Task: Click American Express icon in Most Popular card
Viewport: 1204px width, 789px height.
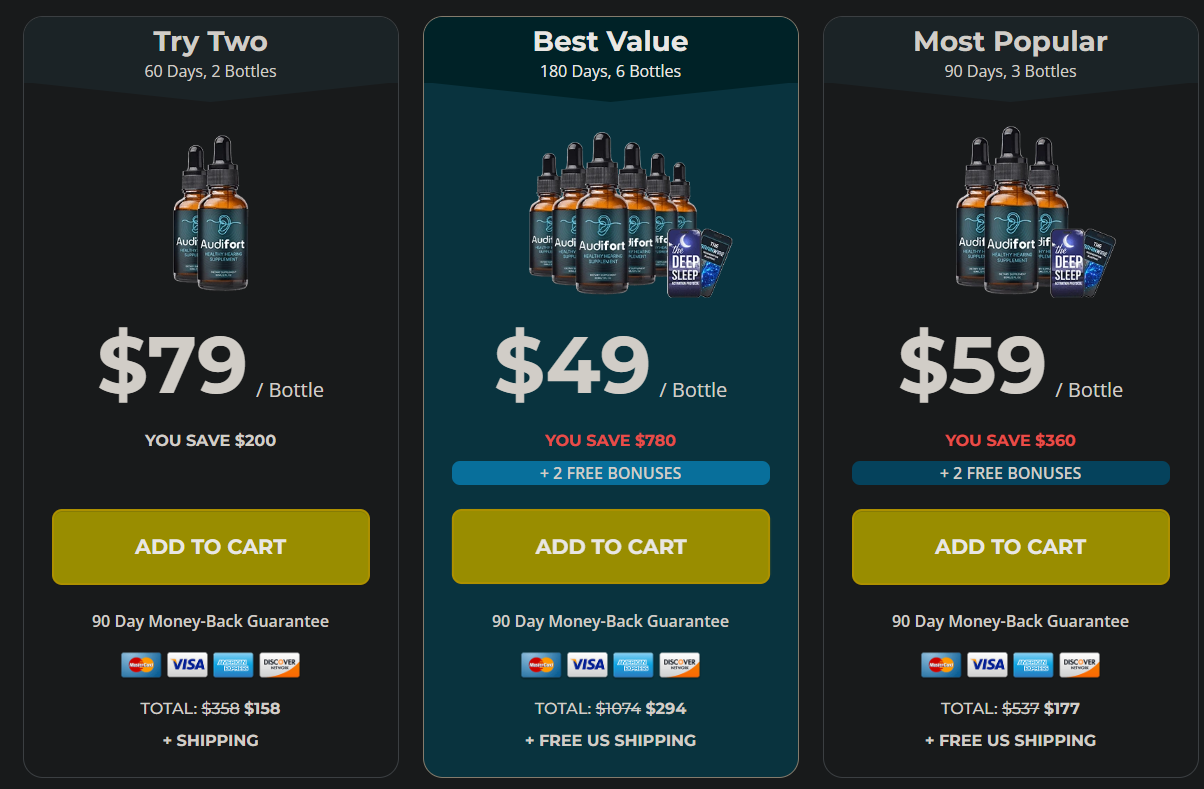Action: (1033, 665)
